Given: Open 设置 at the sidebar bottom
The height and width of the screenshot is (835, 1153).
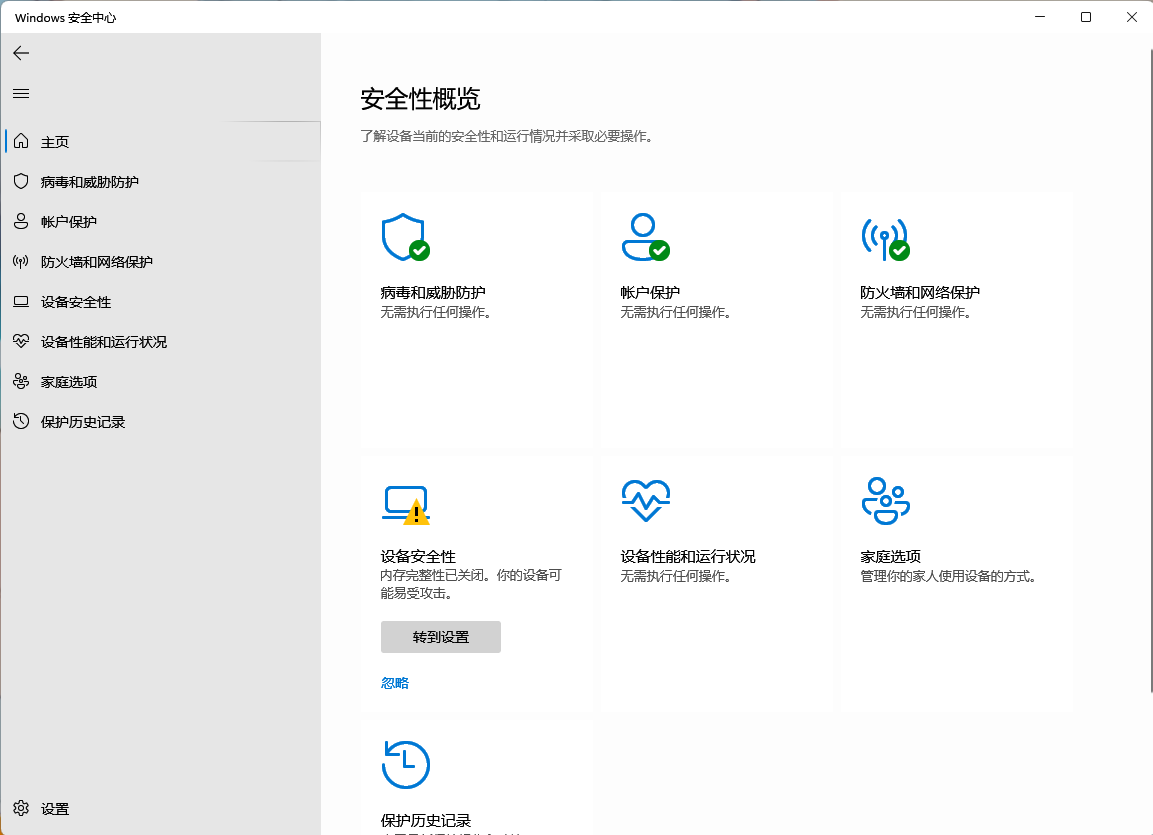Looking at the screenshot, I should 162,809.
